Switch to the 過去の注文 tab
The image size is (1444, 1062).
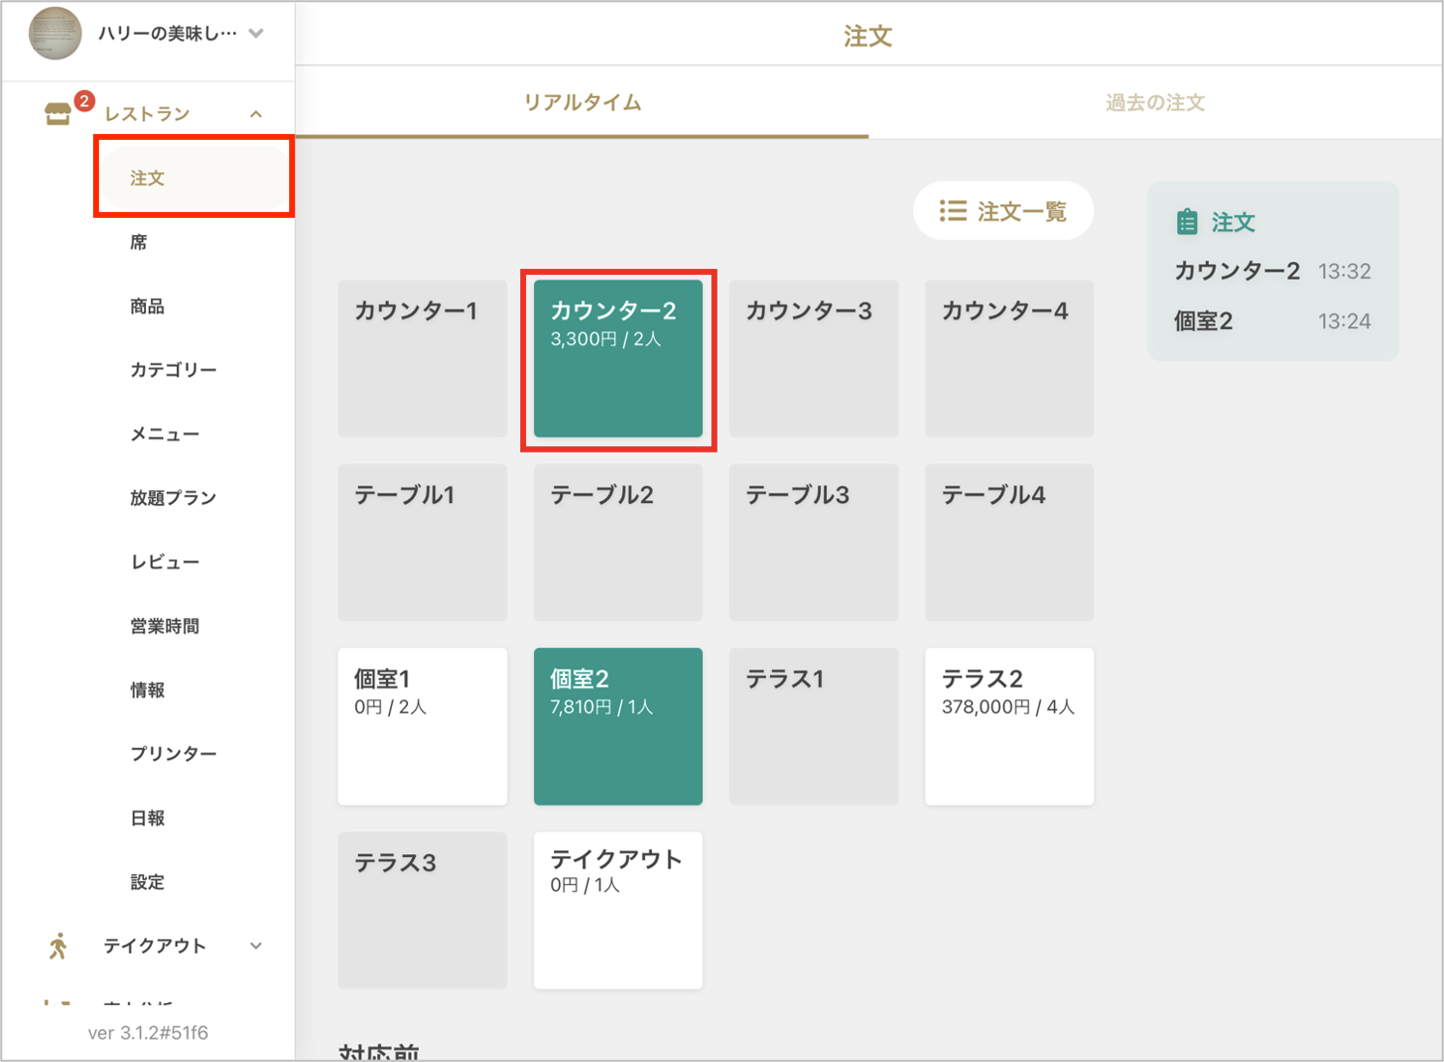click(x=1154, y=103)
